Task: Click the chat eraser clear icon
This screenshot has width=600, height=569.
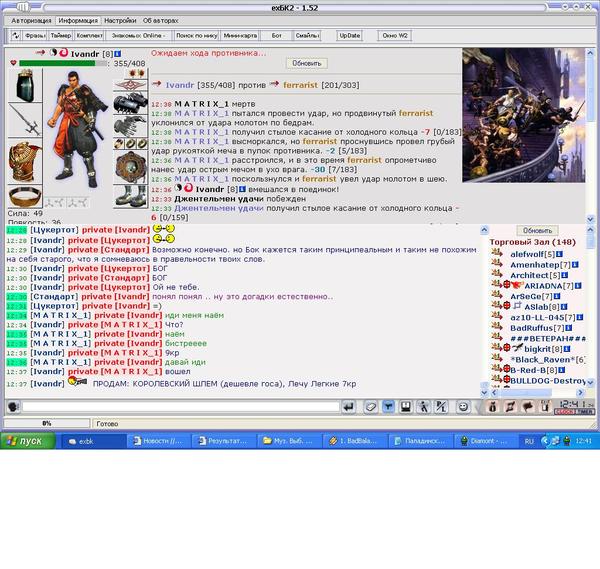Action: tap(370, 406)
